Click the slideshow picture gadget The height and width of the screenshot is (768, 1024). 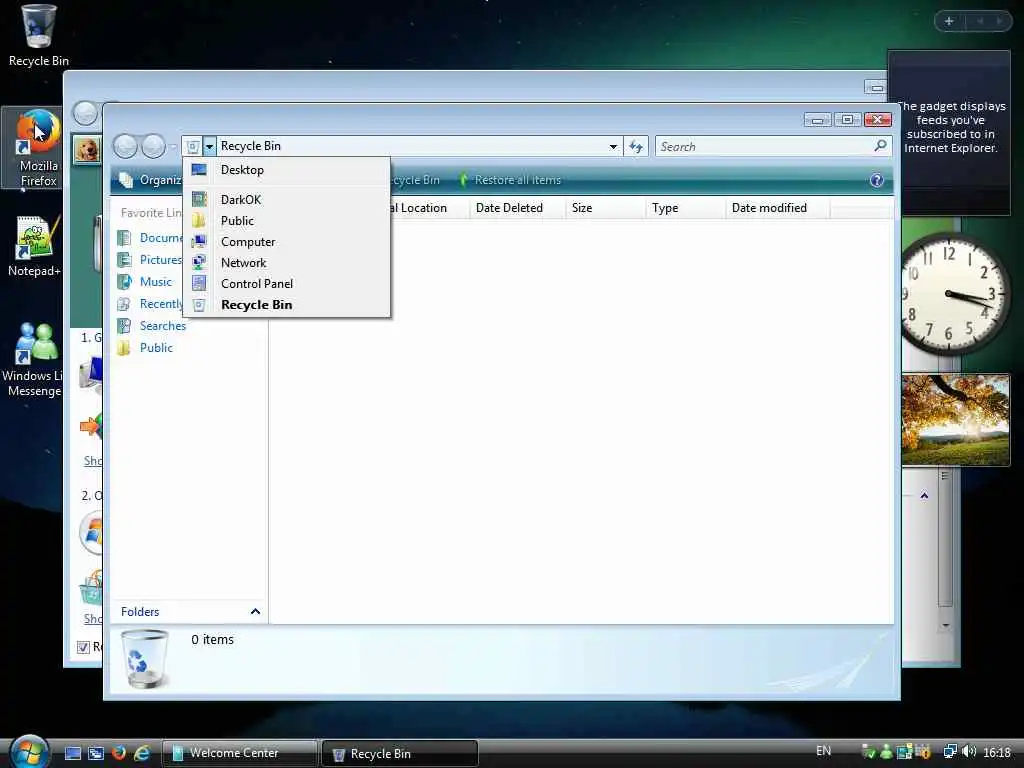coord(956,419)
